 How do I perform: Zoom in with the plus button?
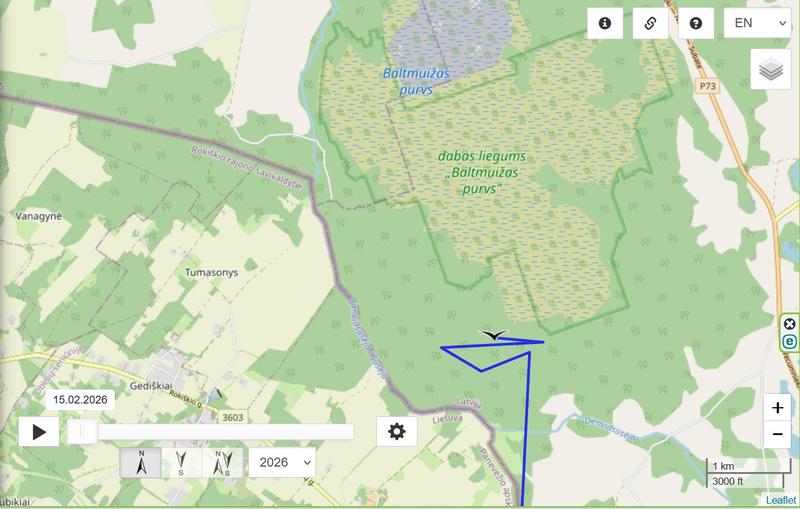tap(778, 408)
